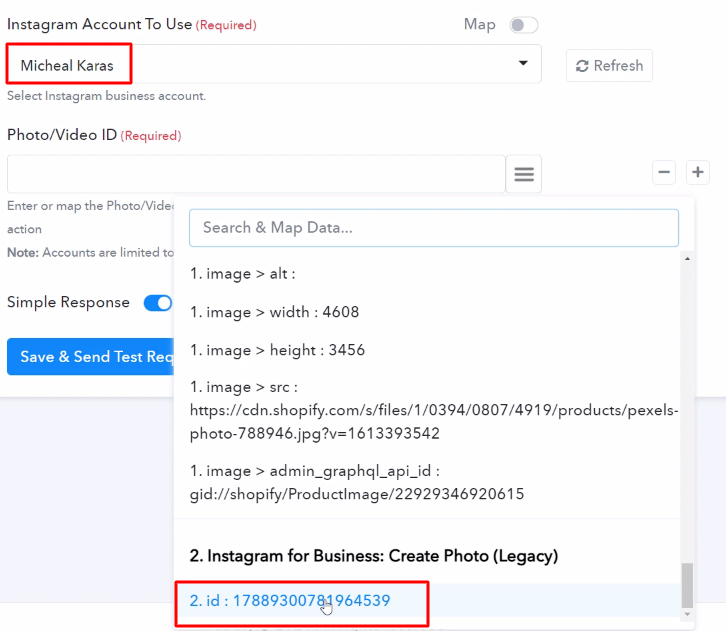Open the map data hamburger menu icon
This screenshot has width=726, height=631.
click(524, 174)
